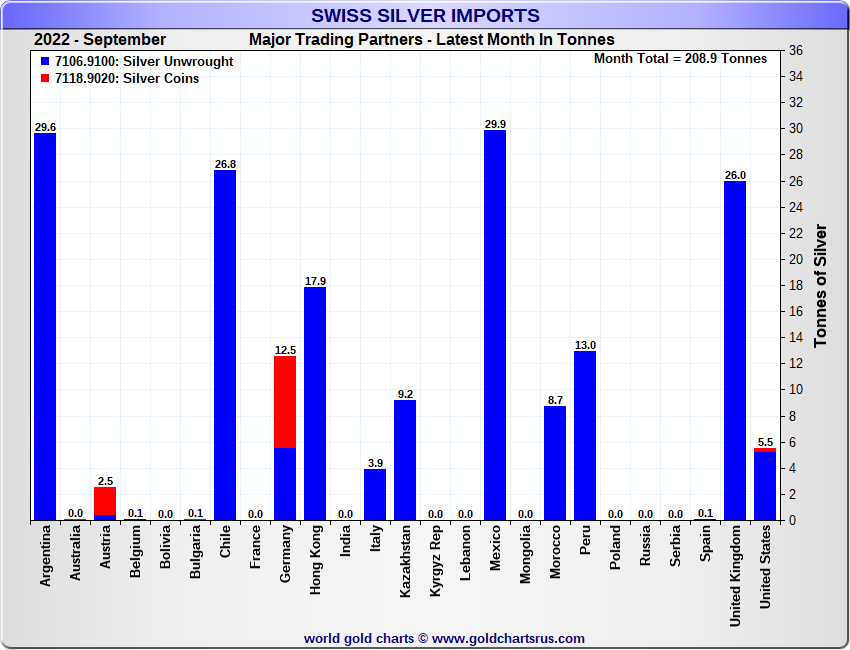Click the 'Germany' axis label

(x=285, y=554)
